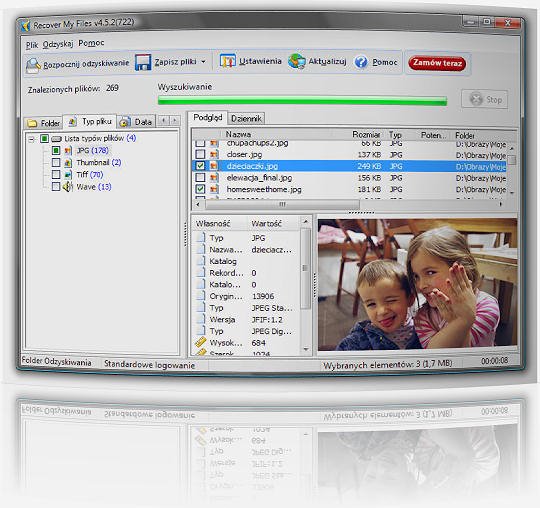The width and height of the screenshot is (540, 508).
Task: Click file icon of elewacja_final.jpg row
Action: point(214,178)
